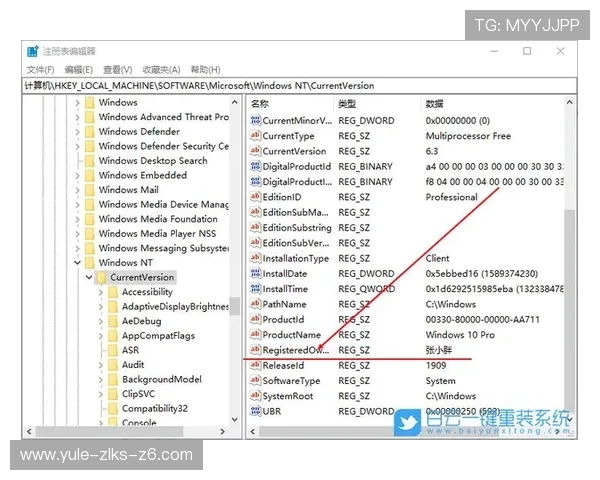Click the InstallDate DWORD value icon
Screen dimensions: 600x480
(x=255, y=274)
